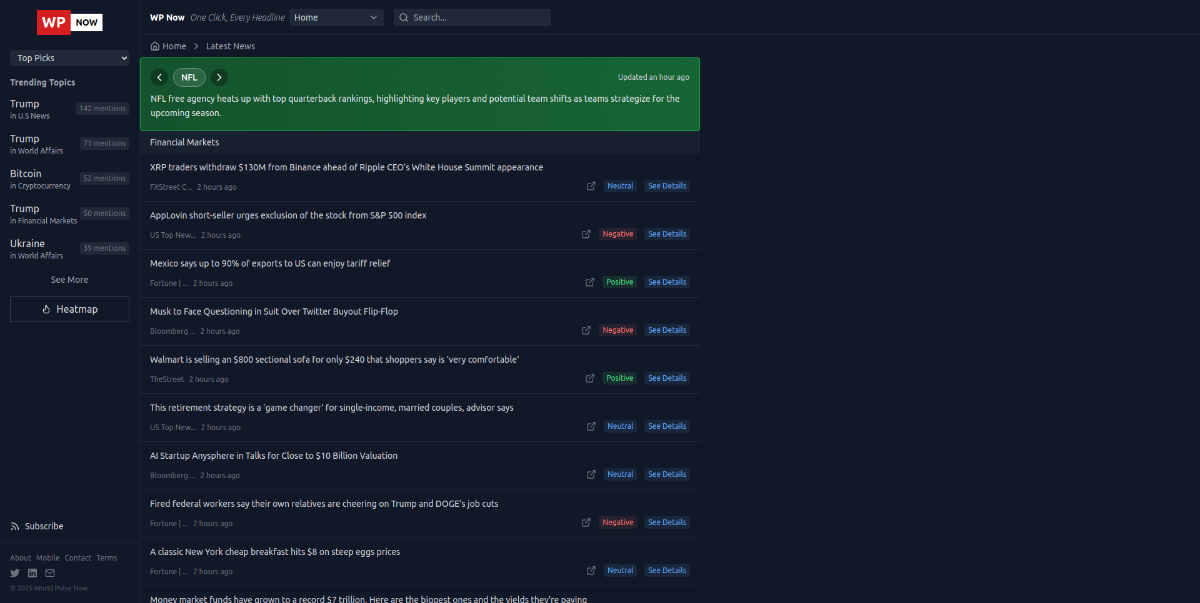This screenshot has width=1200, height=603.
Task: Click the email envelope icon in the footer
Action: [x=48, y=573]
